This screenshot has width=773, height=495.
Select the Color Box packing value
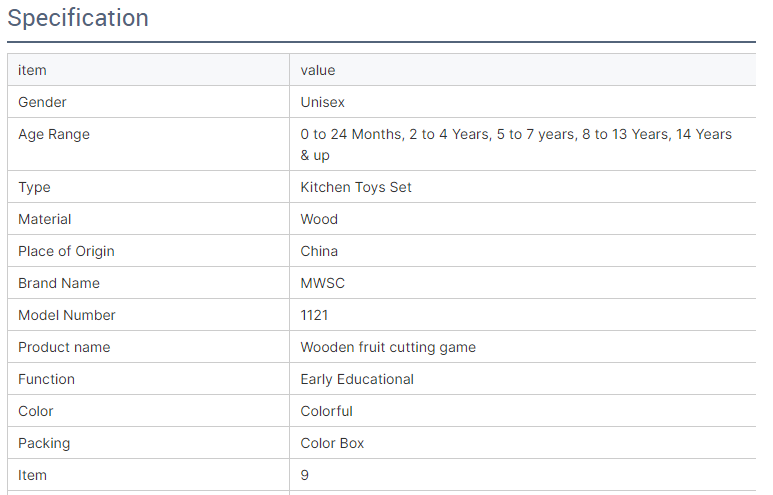(332, 443)
